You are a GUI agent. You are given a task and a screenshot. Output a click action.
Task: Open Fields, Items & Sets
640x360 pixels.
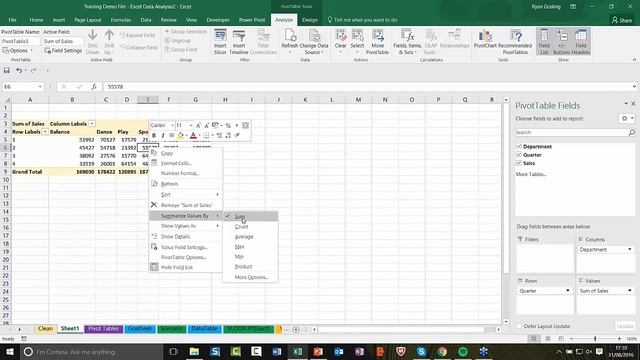point(407,42)
